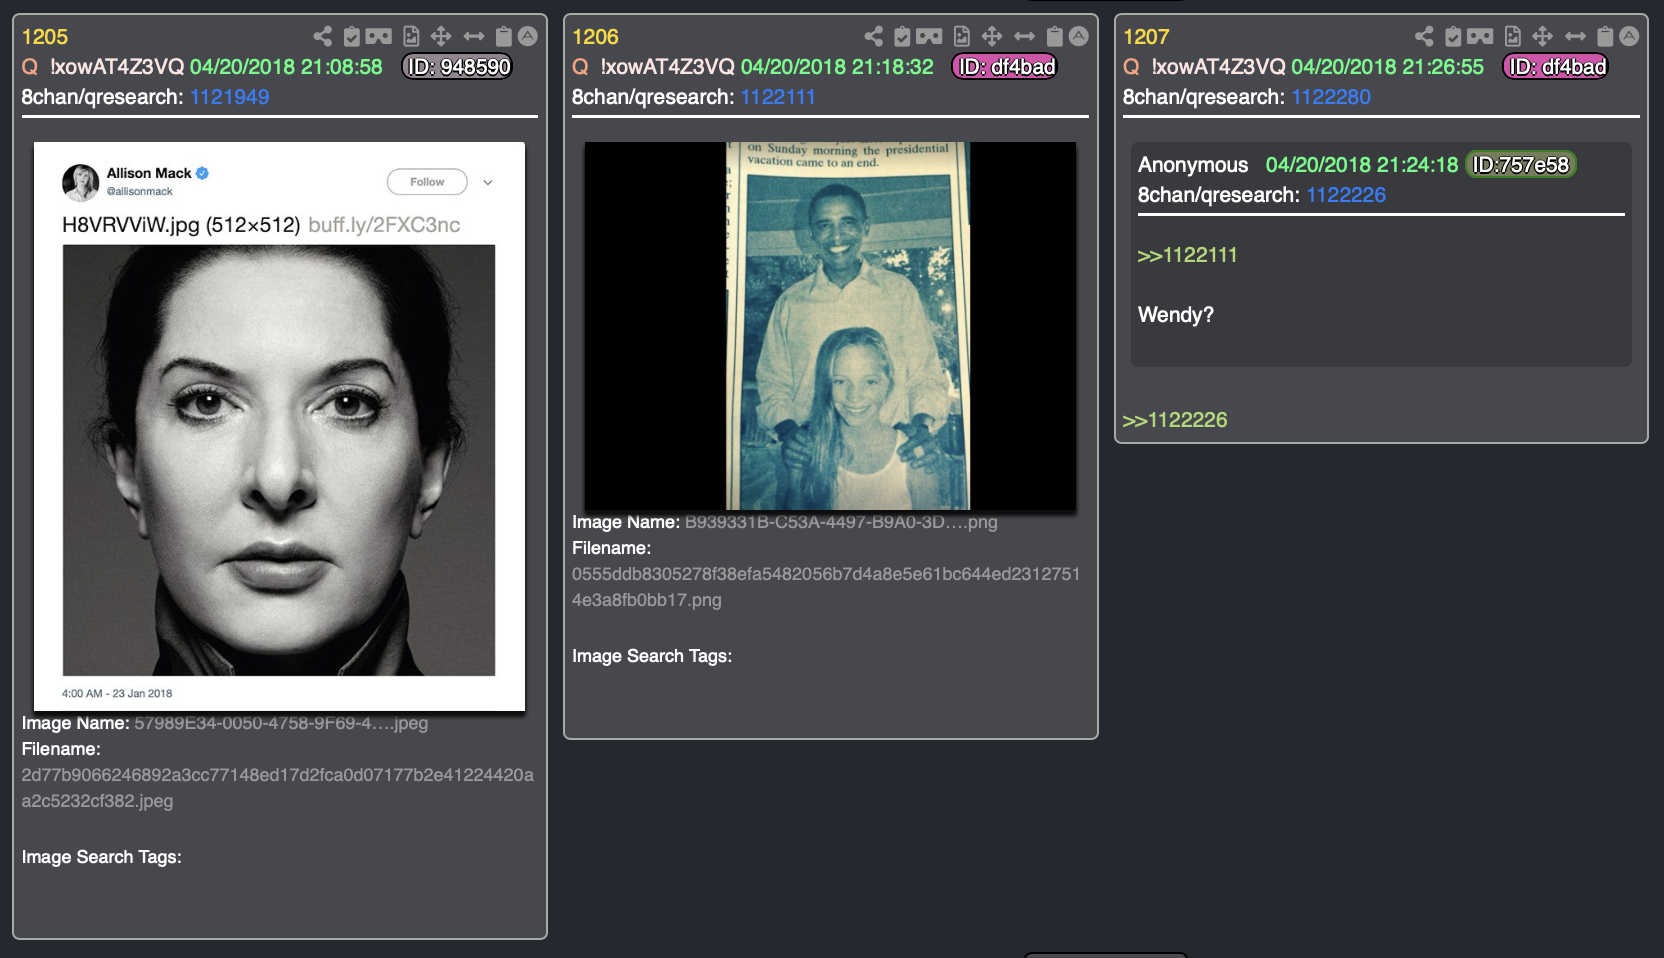The image size is (1664, 958).
Task: Share post 1206 using the share icon
Action: coord(874,37)
